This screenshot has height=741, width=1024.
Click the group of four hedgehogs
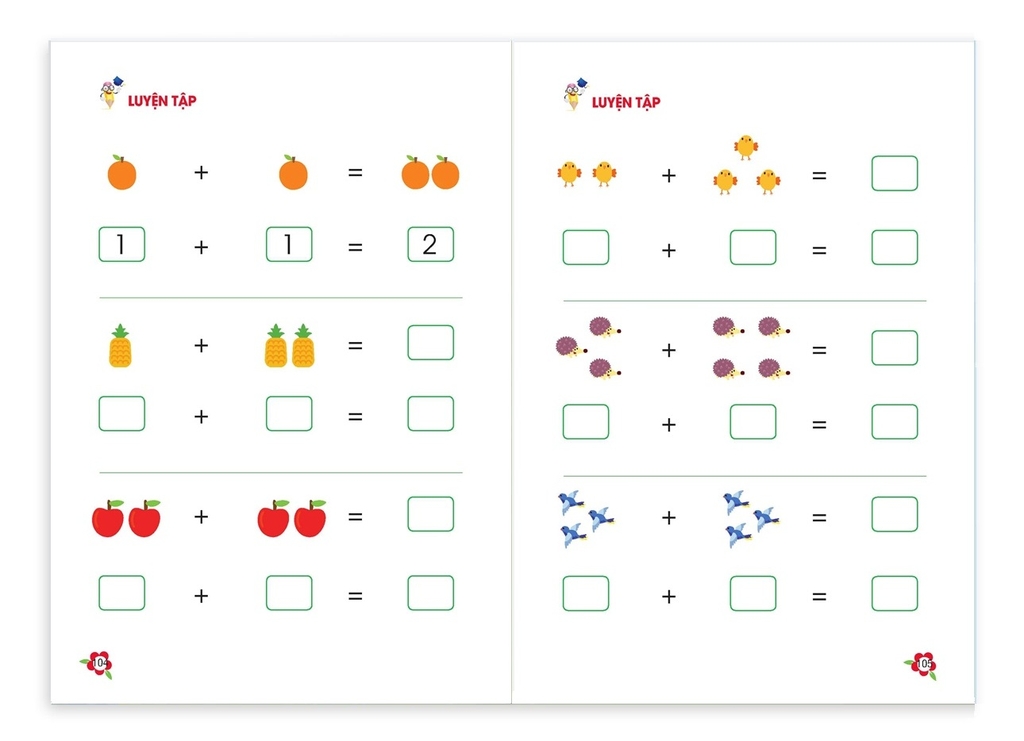(751, 347)
